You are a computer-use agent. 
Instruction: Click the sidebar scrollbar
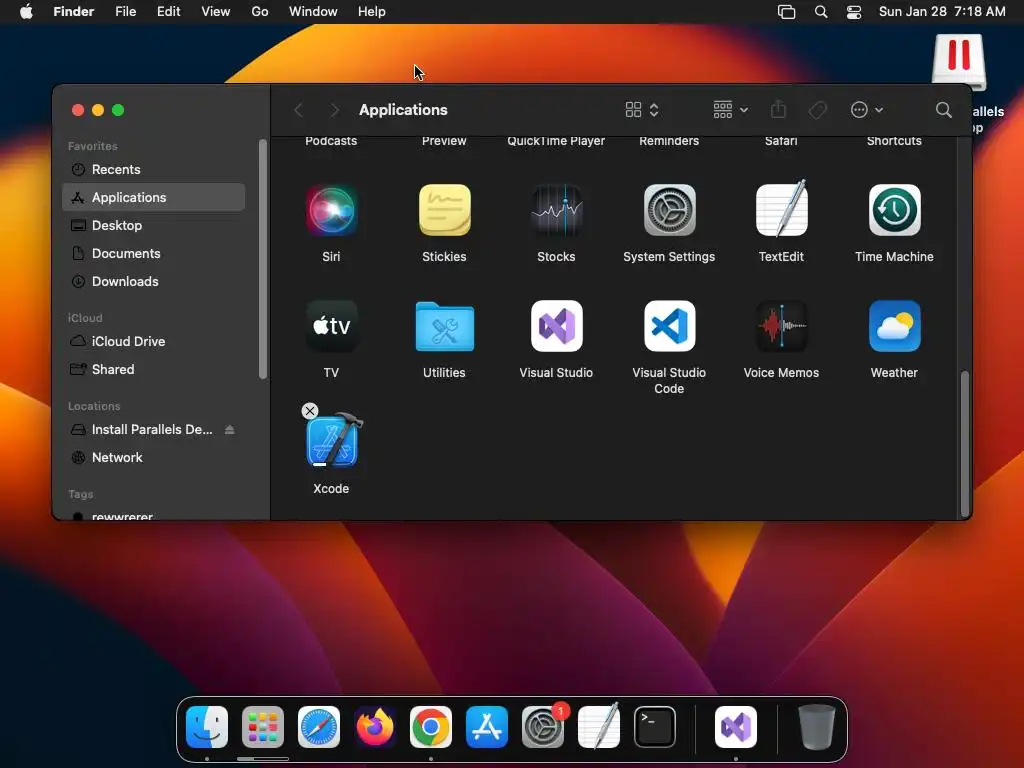click(263, 259)
